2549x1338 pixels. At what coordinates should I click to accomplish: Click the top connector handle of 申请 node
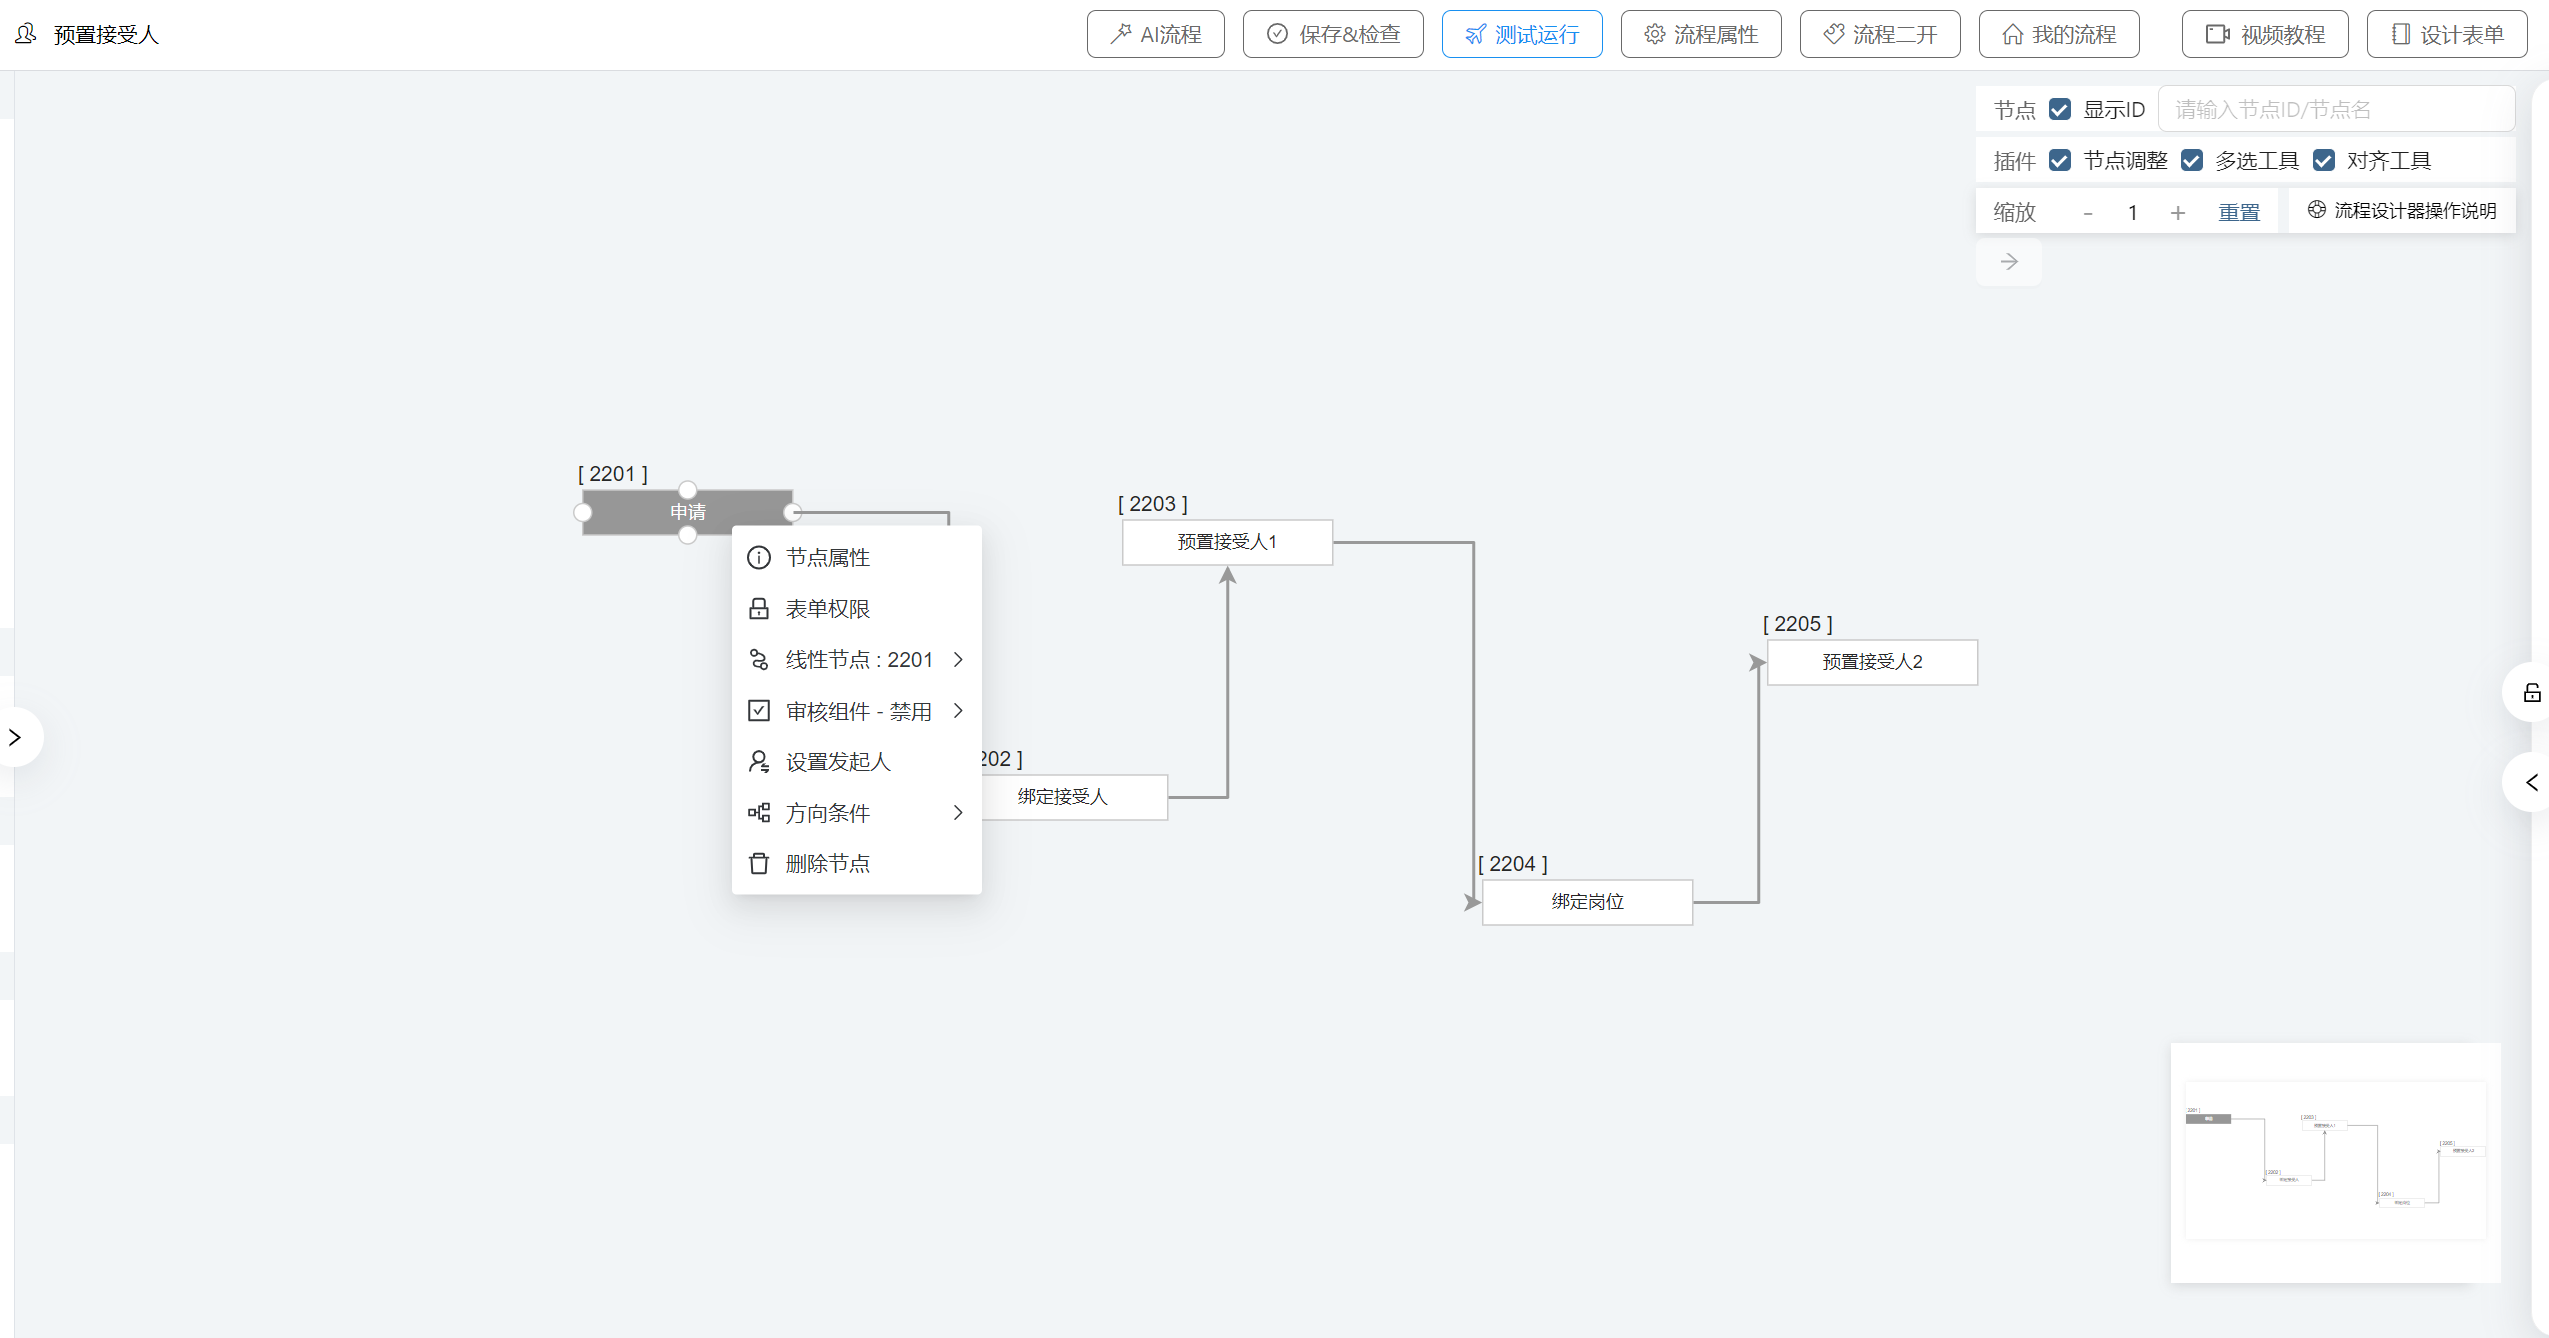click(688, 490)
